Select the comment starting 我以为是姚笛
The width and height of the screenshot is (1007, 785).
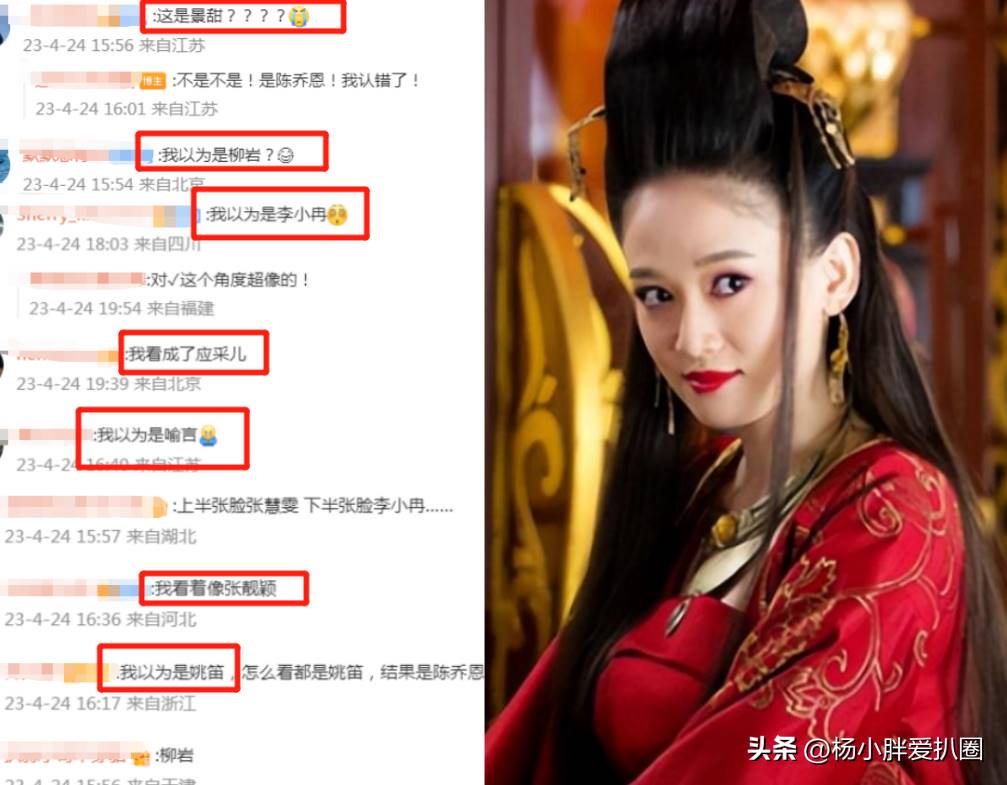301,673
